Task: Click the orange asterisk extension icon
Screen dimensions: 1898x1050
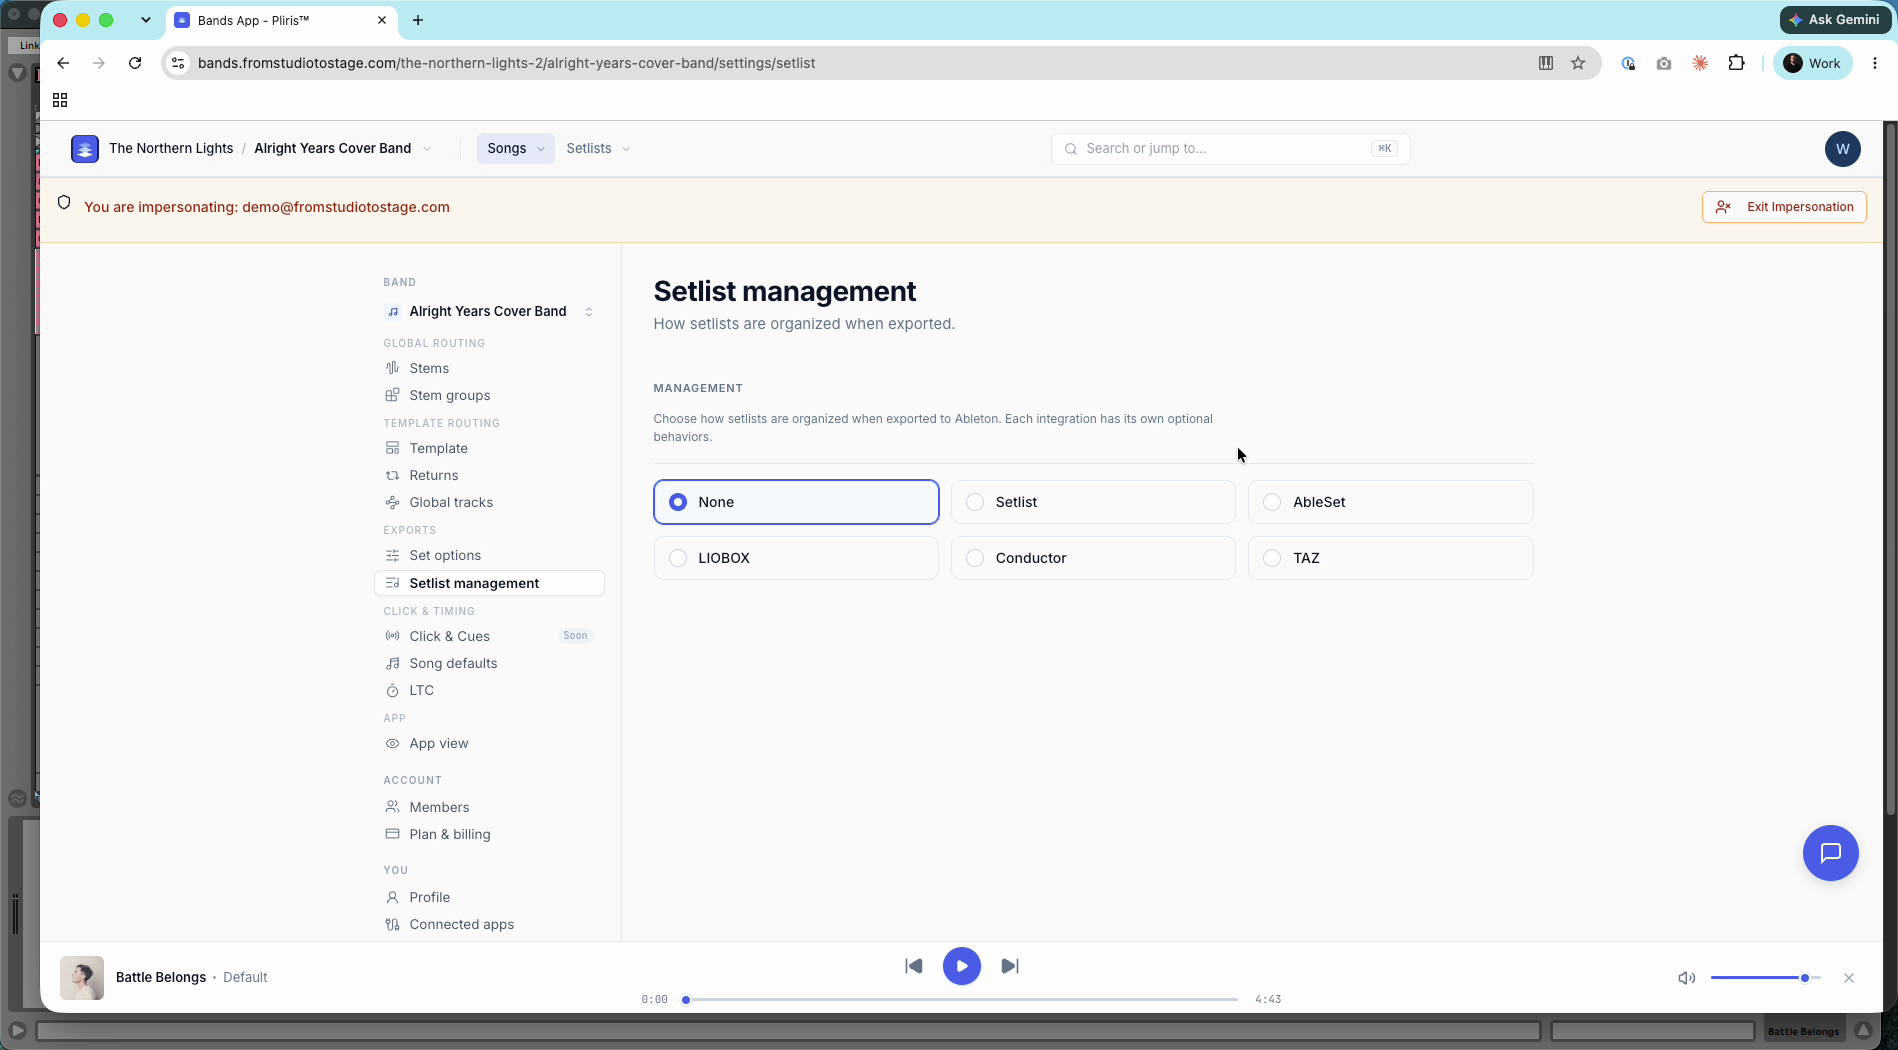Action: coord(1700,63)
